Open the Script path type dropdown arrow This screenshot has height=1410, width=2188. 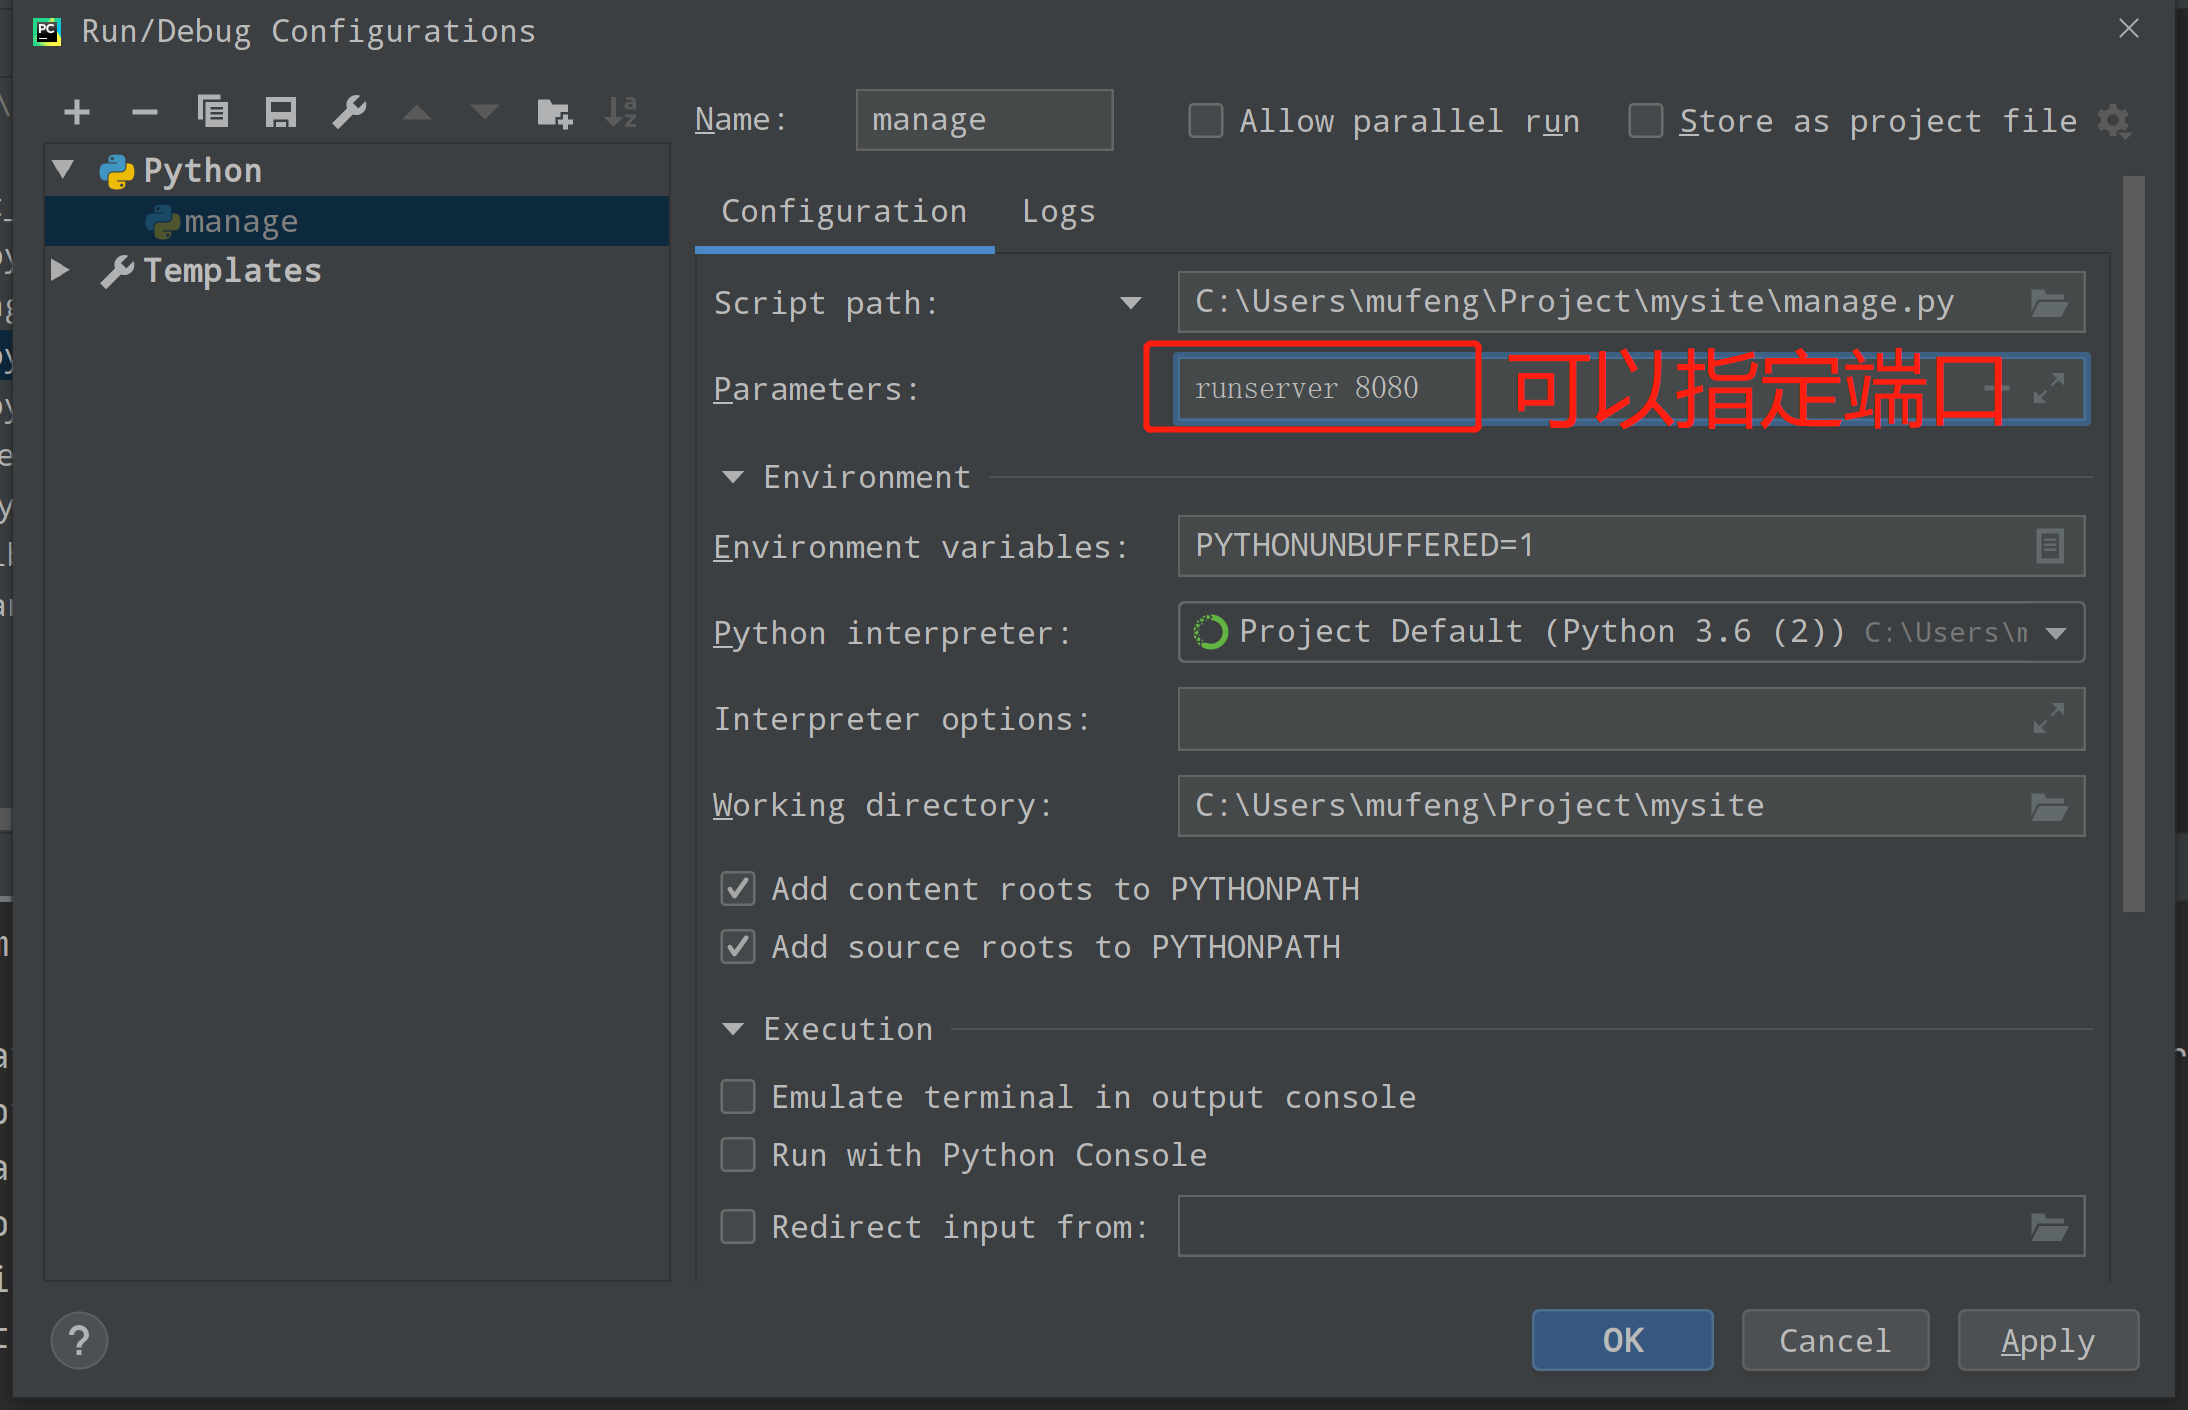tap(1131, 303)
